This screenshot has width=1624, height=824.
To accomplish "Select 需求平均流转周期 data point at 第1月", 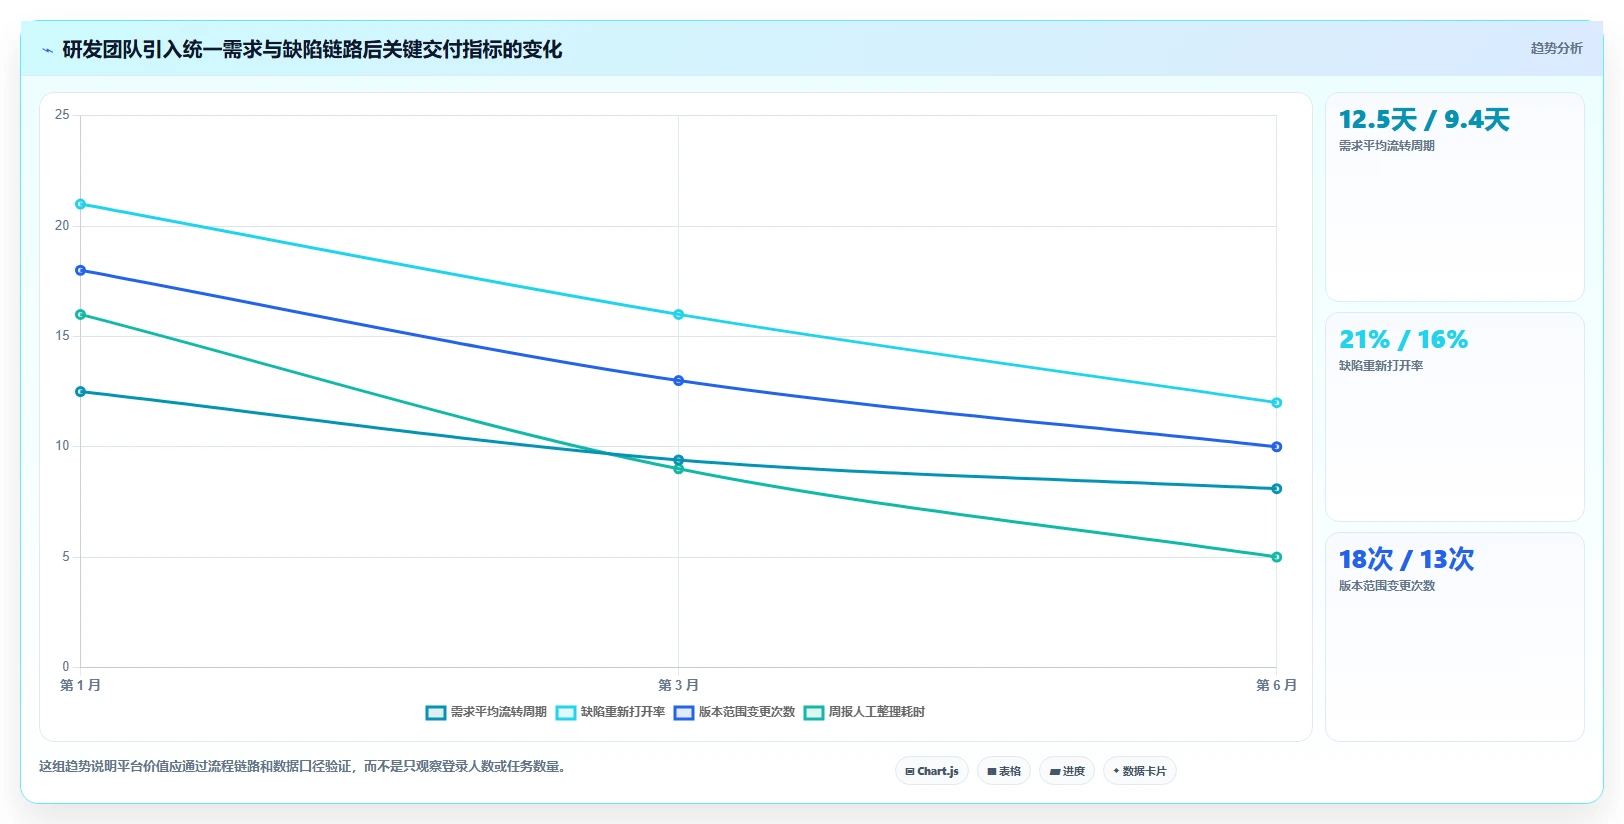I will tap(81, 392).
